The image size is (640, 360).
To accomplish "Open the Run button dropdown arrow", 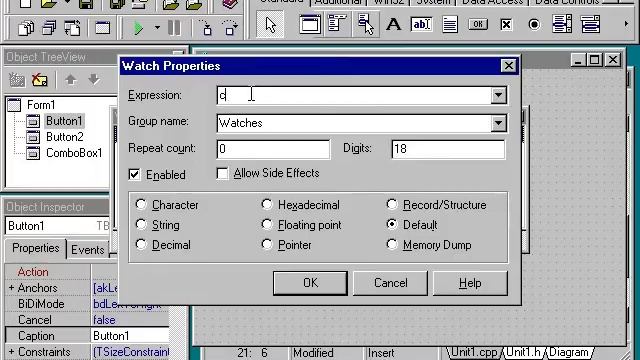I will pos(157,28).
